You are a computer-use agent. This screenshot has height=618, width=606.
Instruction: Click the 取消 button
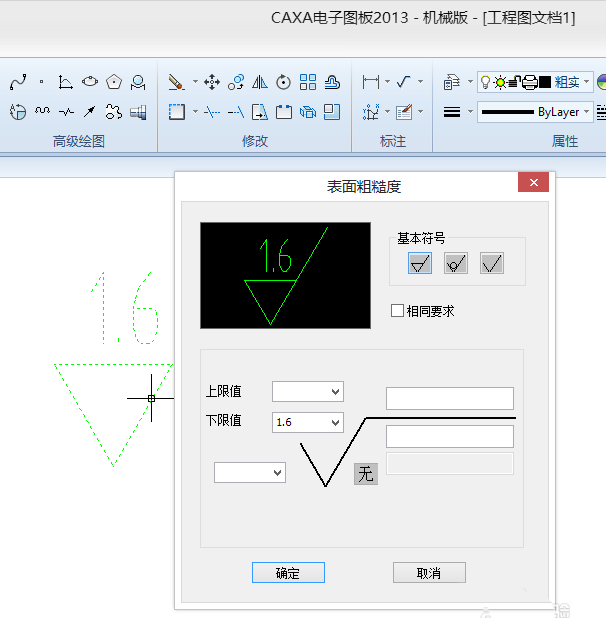[x=429, y=573]
